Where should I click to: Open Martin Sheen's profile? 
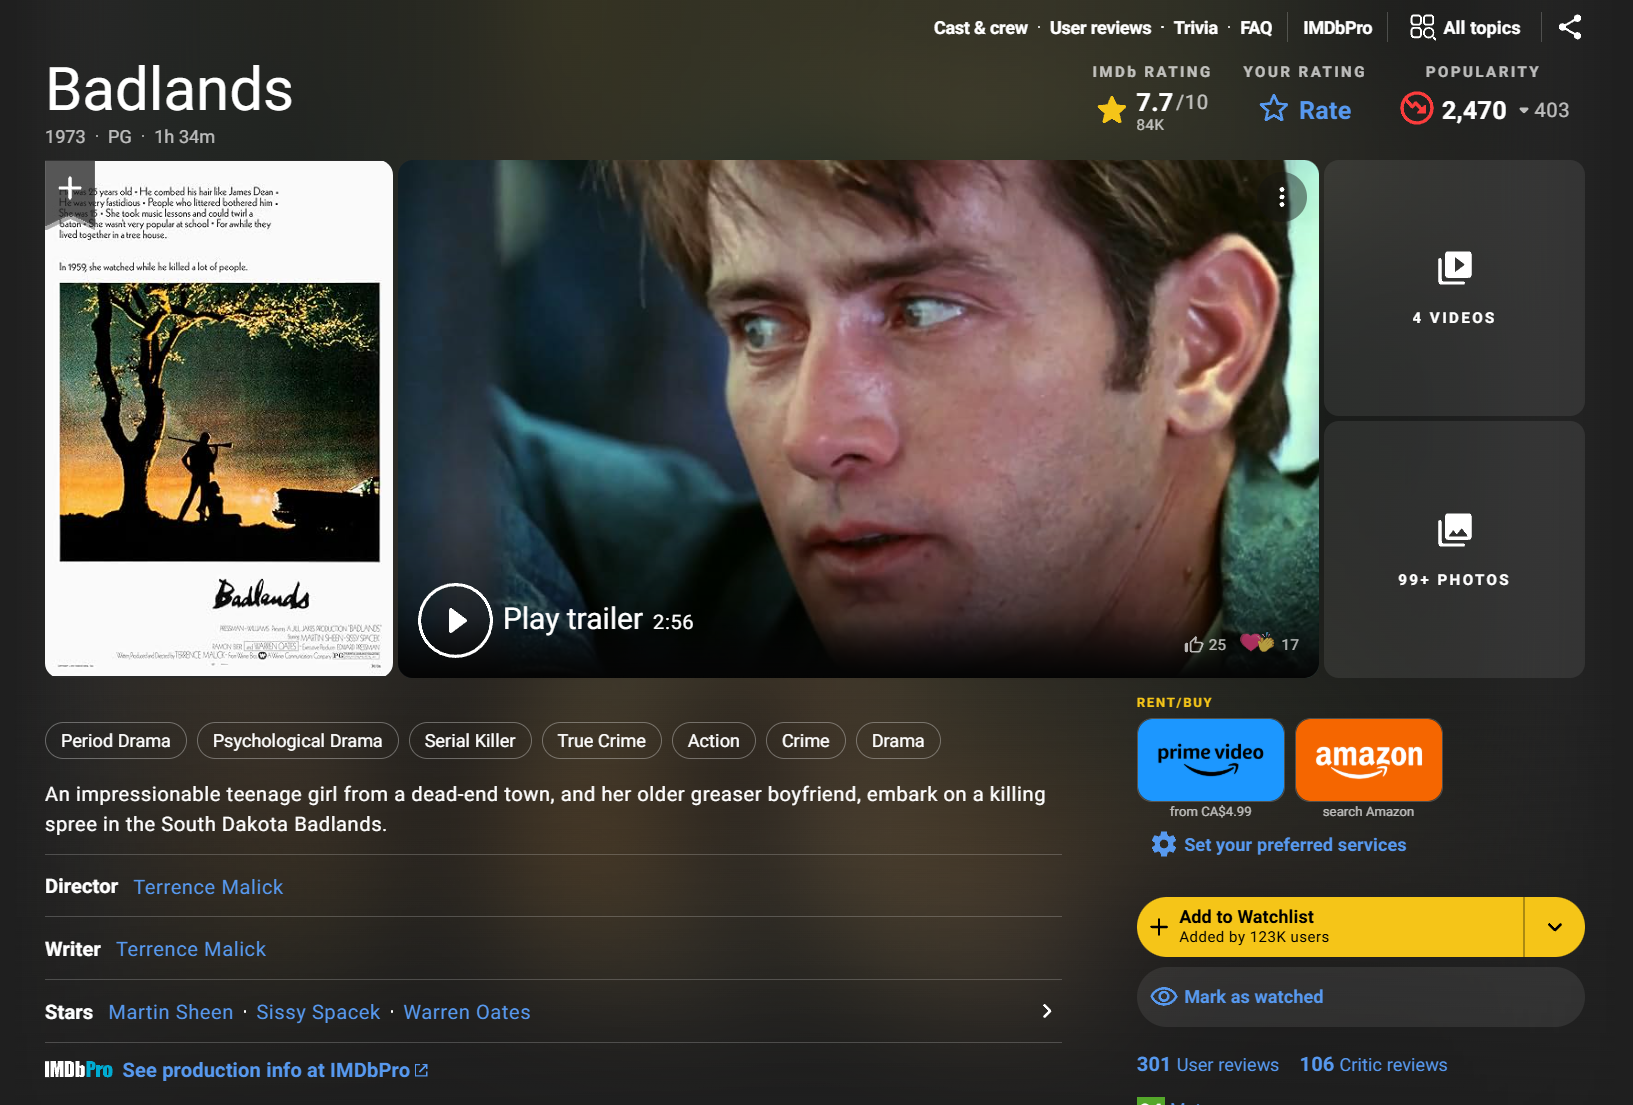pos(171,1012)
